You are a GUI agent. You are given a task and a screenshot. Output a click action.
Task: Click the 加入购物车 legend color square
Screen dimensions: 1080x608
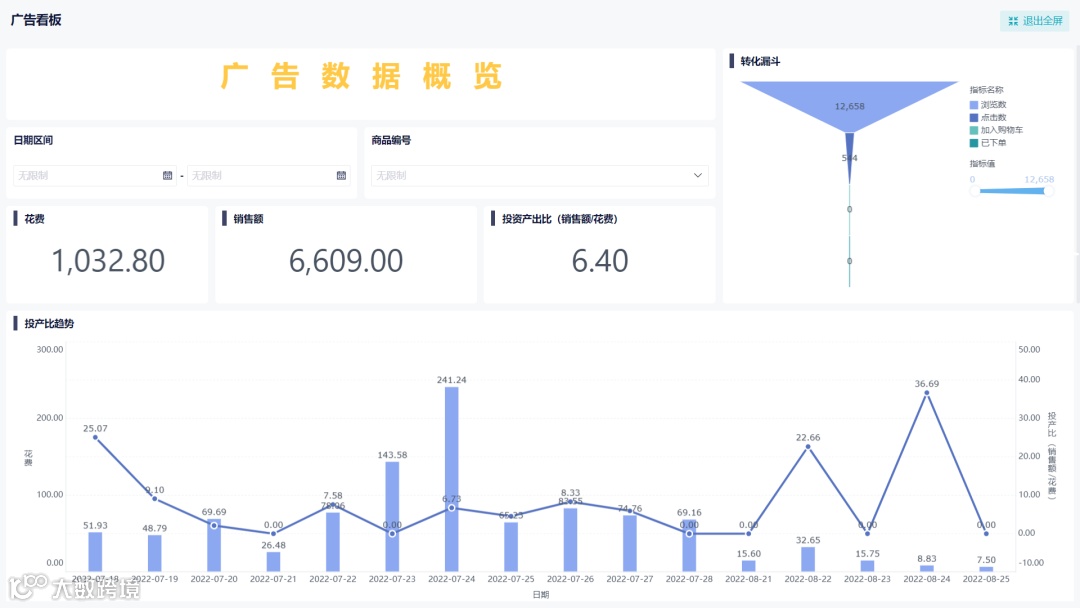(974, 129)
